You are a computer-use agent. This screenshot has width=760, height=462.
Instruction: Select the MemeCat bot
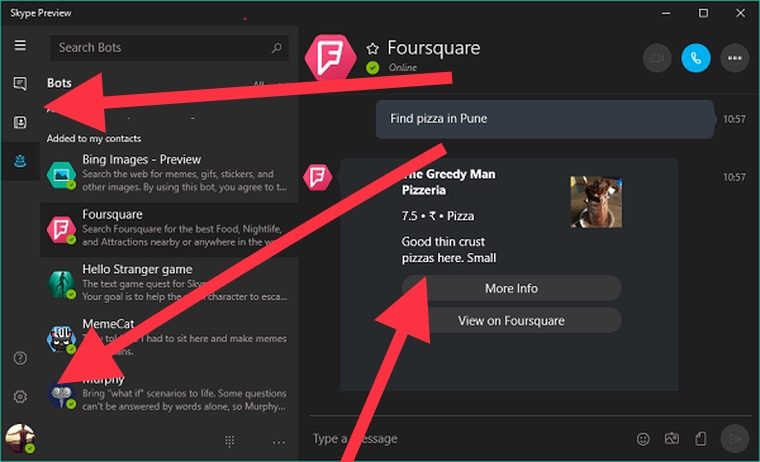169,338
